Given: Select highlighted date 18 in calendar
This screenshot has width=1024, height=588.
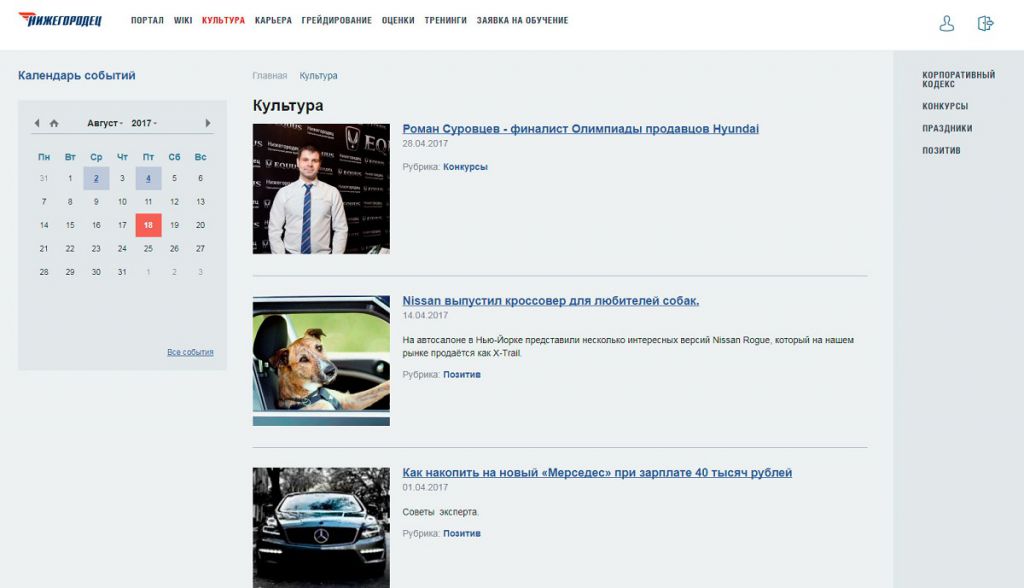Looking at the screenshot, I should [x=148, y=225].
